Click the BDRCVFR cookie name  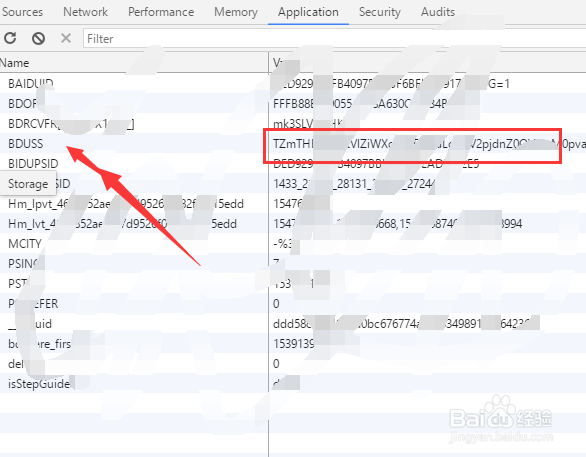pos(71,124)
